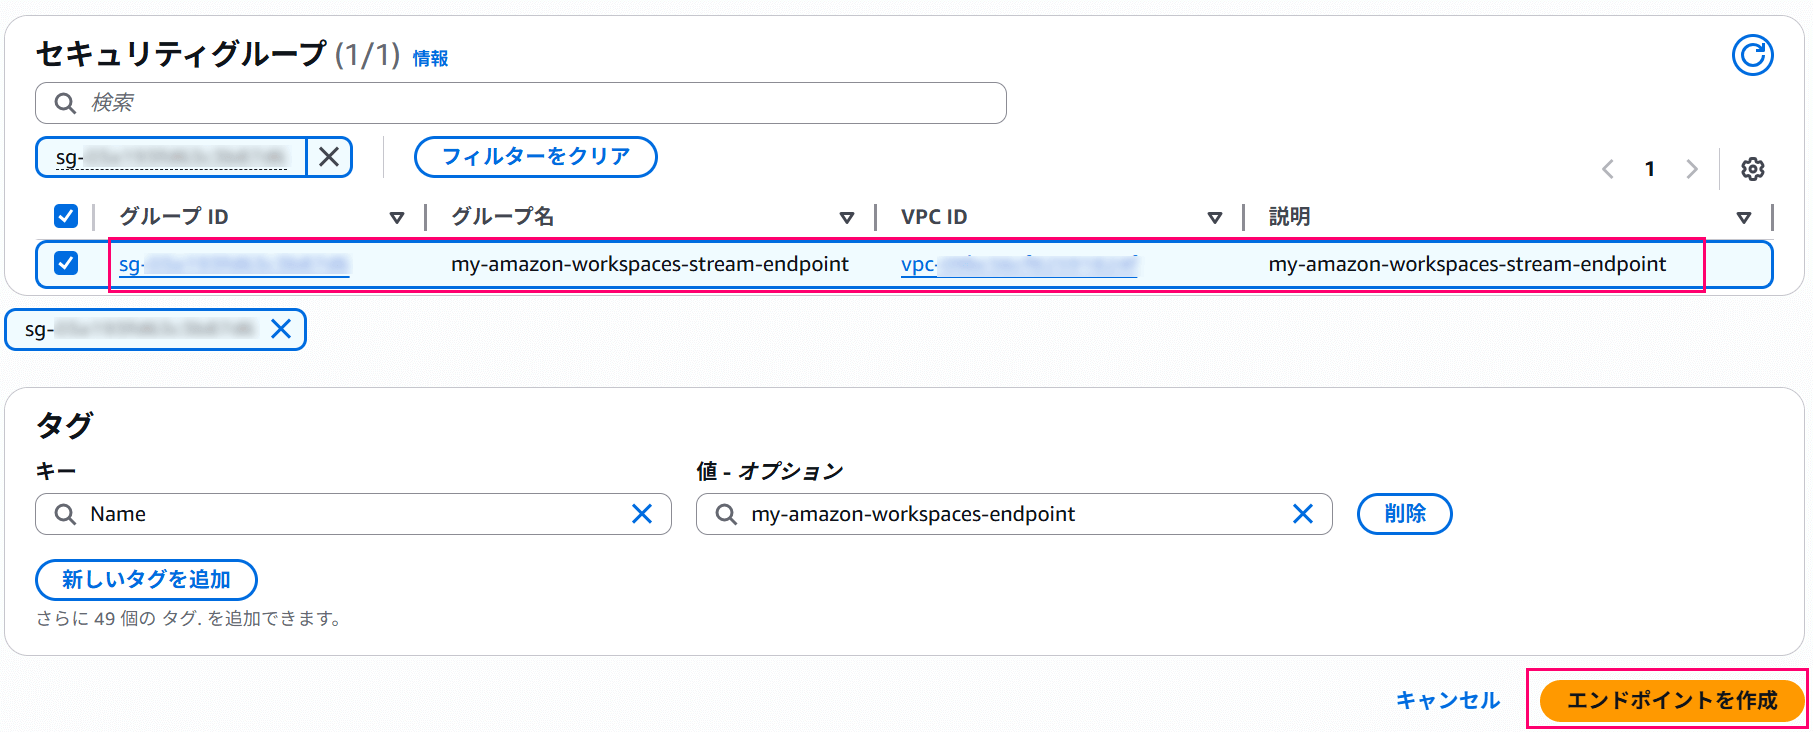Toggle select-all checkbox in table header
The image size is (1813, 732).
[66, 216]
